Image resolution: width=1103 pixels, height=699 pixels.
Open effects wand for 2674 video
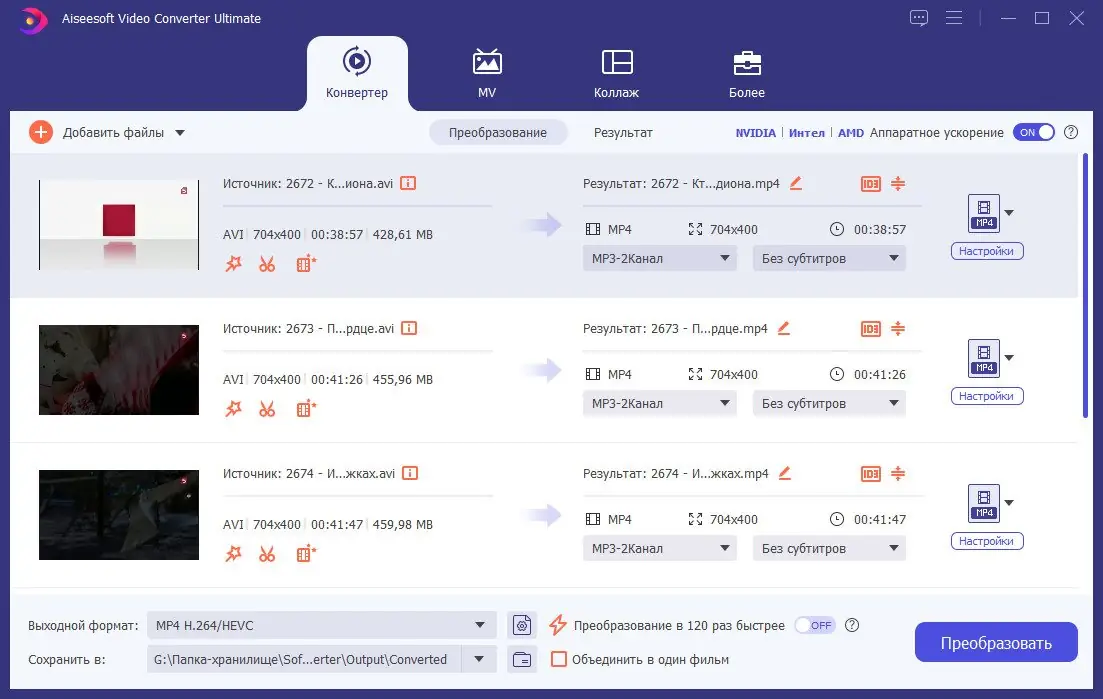pos(233,553)
